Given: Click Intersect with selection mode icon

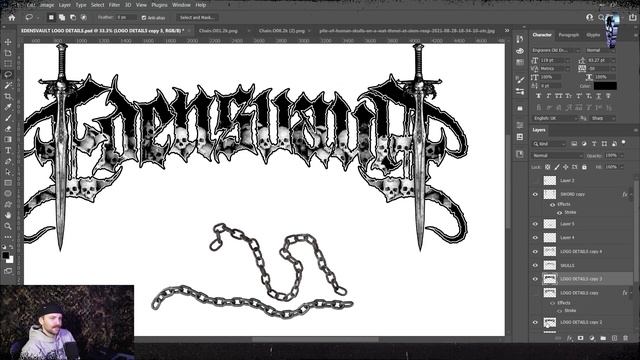Looking at the screenshot, I should 83,18.
